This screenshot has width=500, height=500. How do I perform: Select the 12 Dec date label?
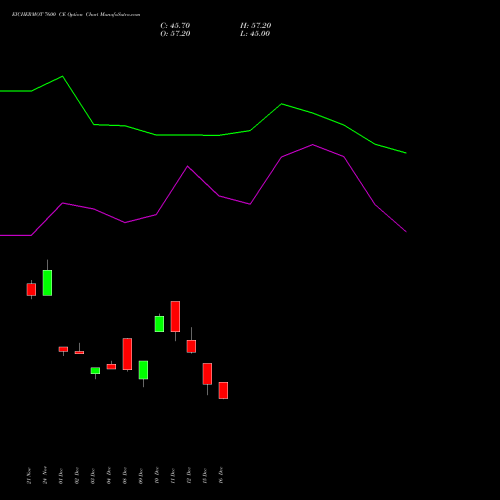189,476
